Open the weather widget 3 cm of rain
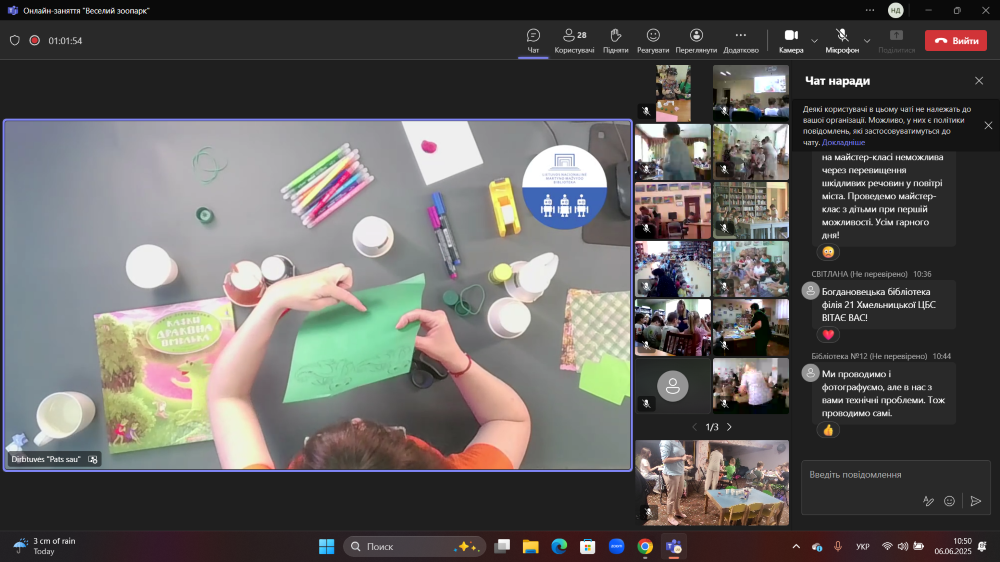The width and height of the screenshot is (1000, 562). [45, 546]
